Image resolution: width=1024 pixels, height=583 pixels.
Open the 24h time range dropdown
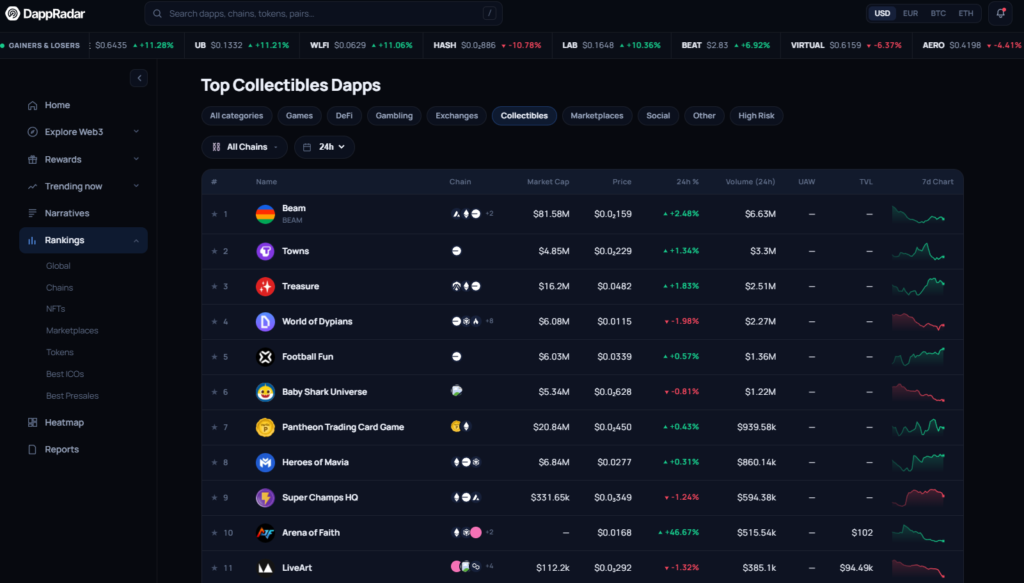tap(324, 147)
